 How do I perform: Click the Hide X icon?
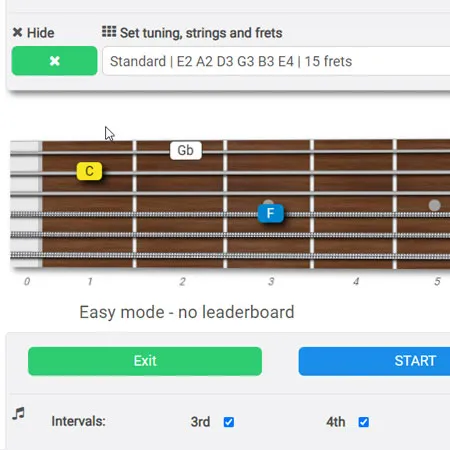tap(17, 32)
